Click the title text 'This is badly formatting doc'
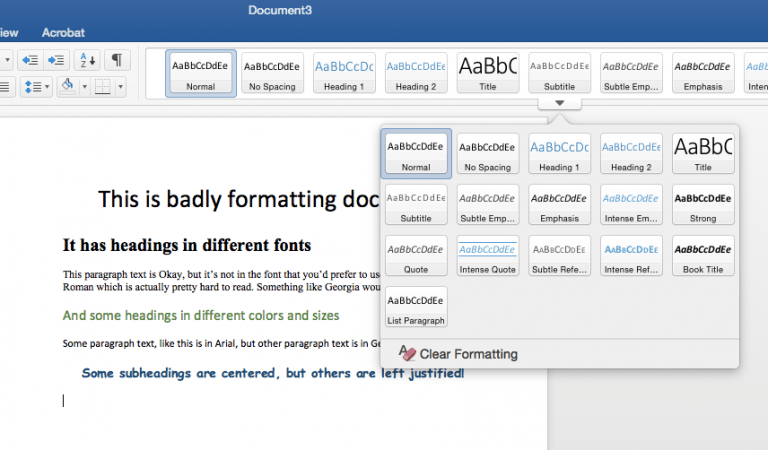Viewport: 768px width, 450px height. [x=239, y=200]
